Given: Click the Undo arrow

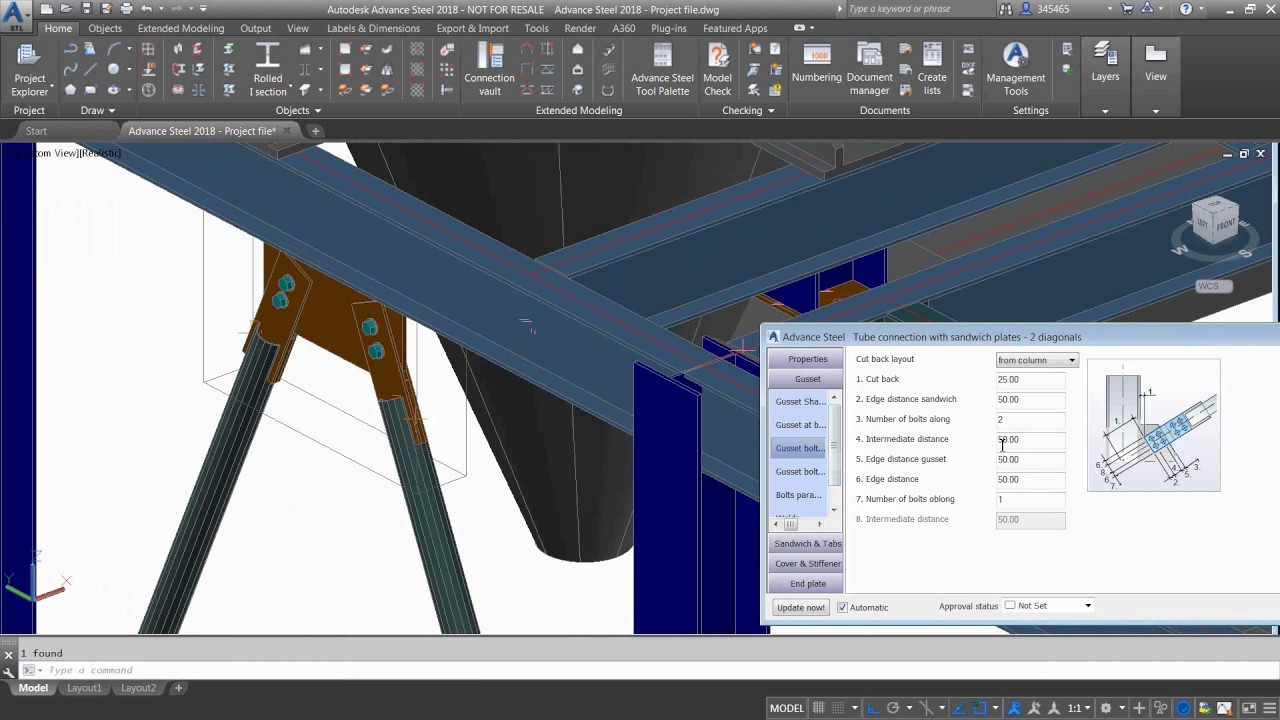Looking at the screenshot, I should point(146,9).
